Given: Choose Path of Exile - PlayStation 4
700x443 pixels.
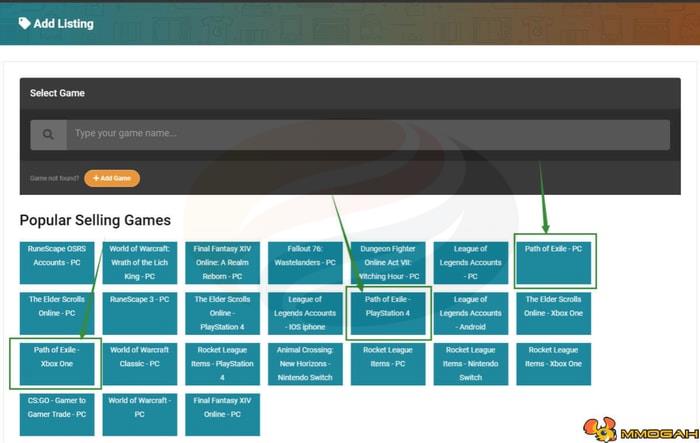Looking at the screenshot, I should [388, 313].
